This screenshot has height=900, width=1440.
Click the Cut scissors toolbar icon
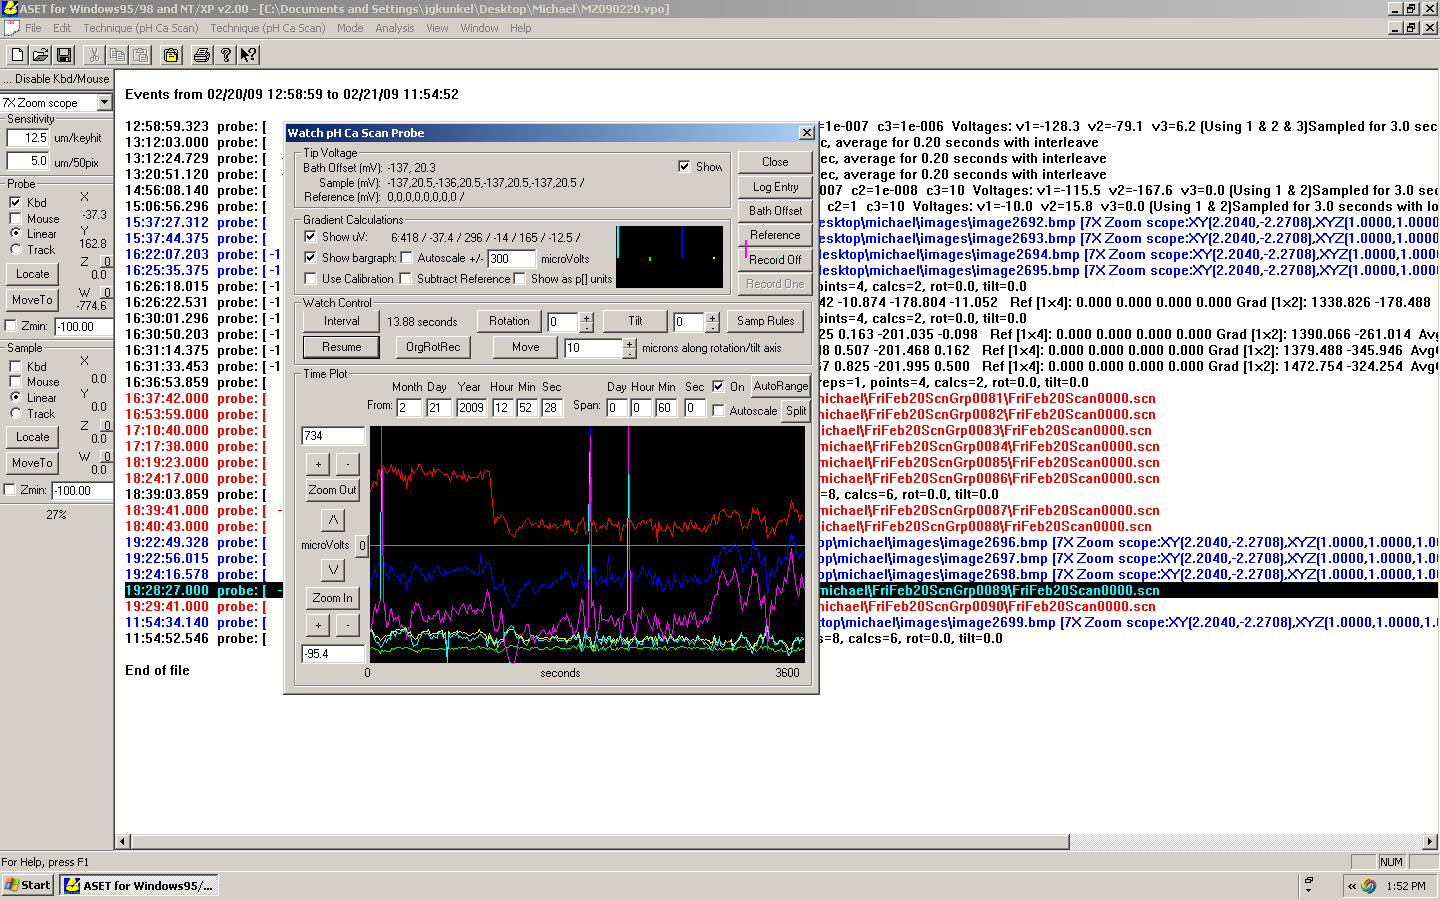coord(94,55)
